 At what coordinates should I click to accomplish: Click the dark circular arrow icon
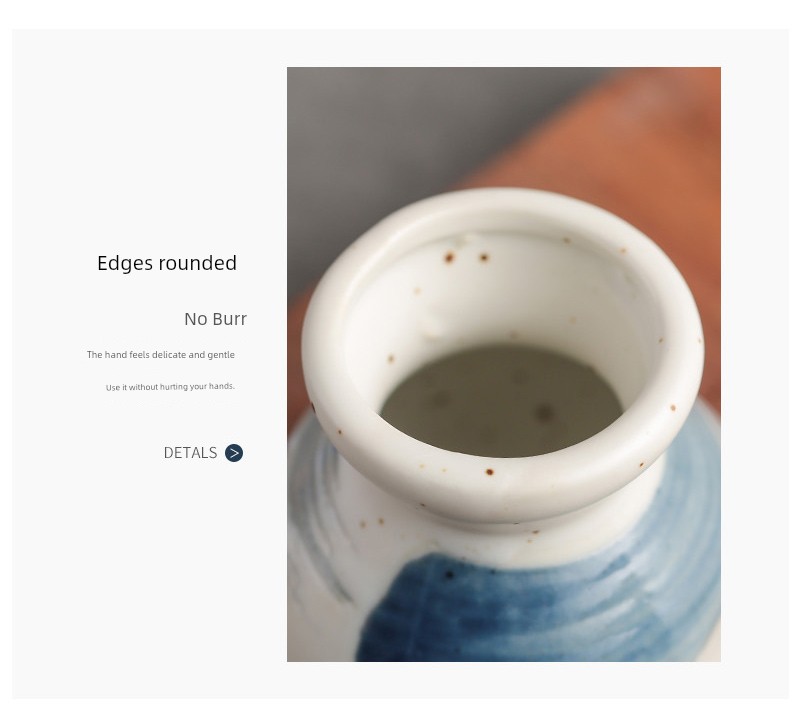click(234, 453)
